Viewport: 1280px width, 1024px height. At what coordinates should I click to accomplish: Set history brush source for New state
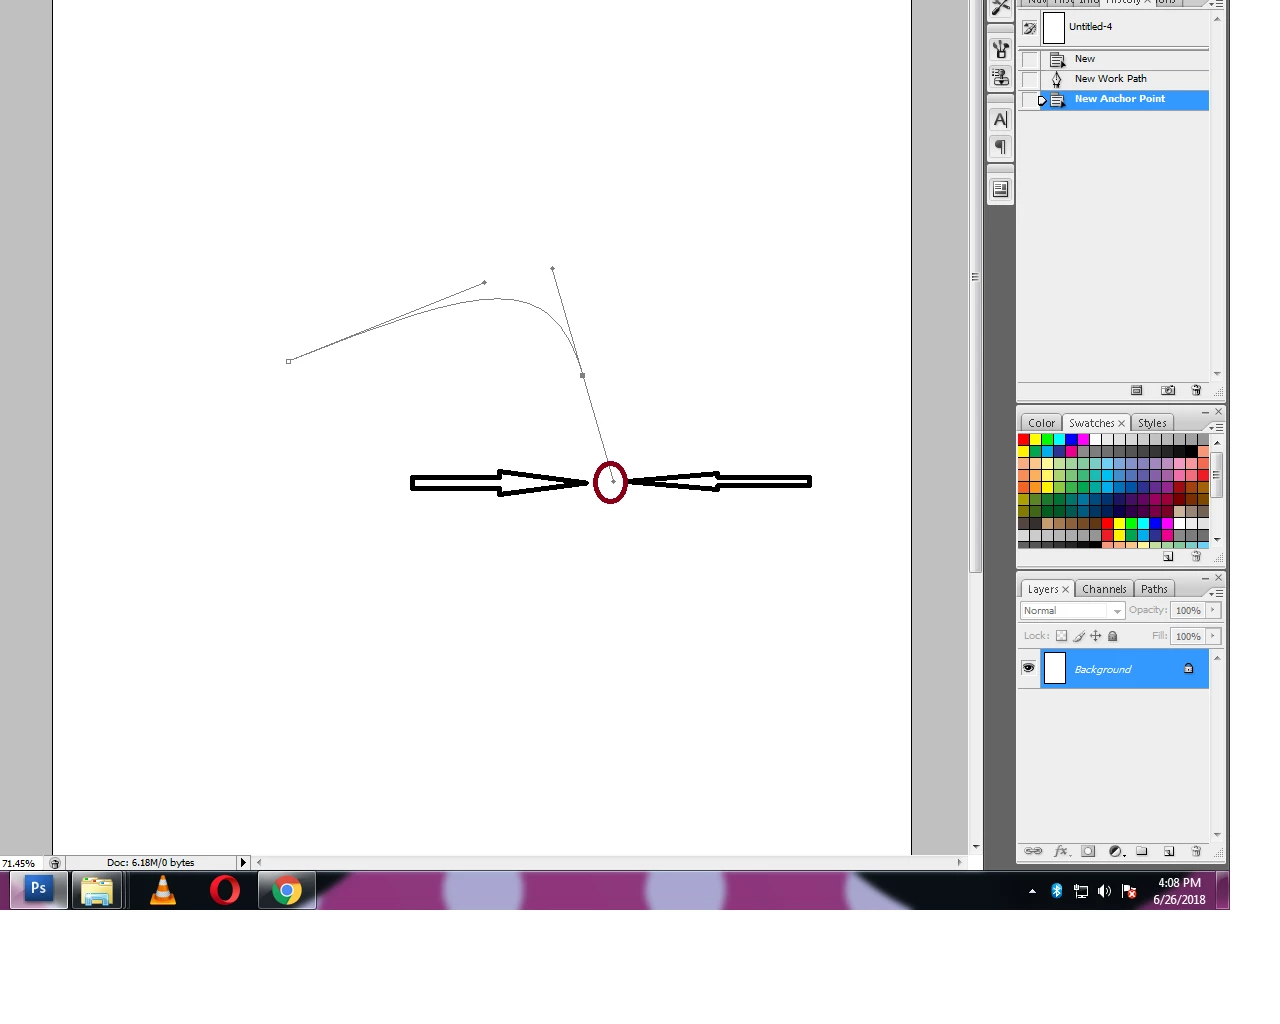pyautogui.click(x=1029, y=59)
